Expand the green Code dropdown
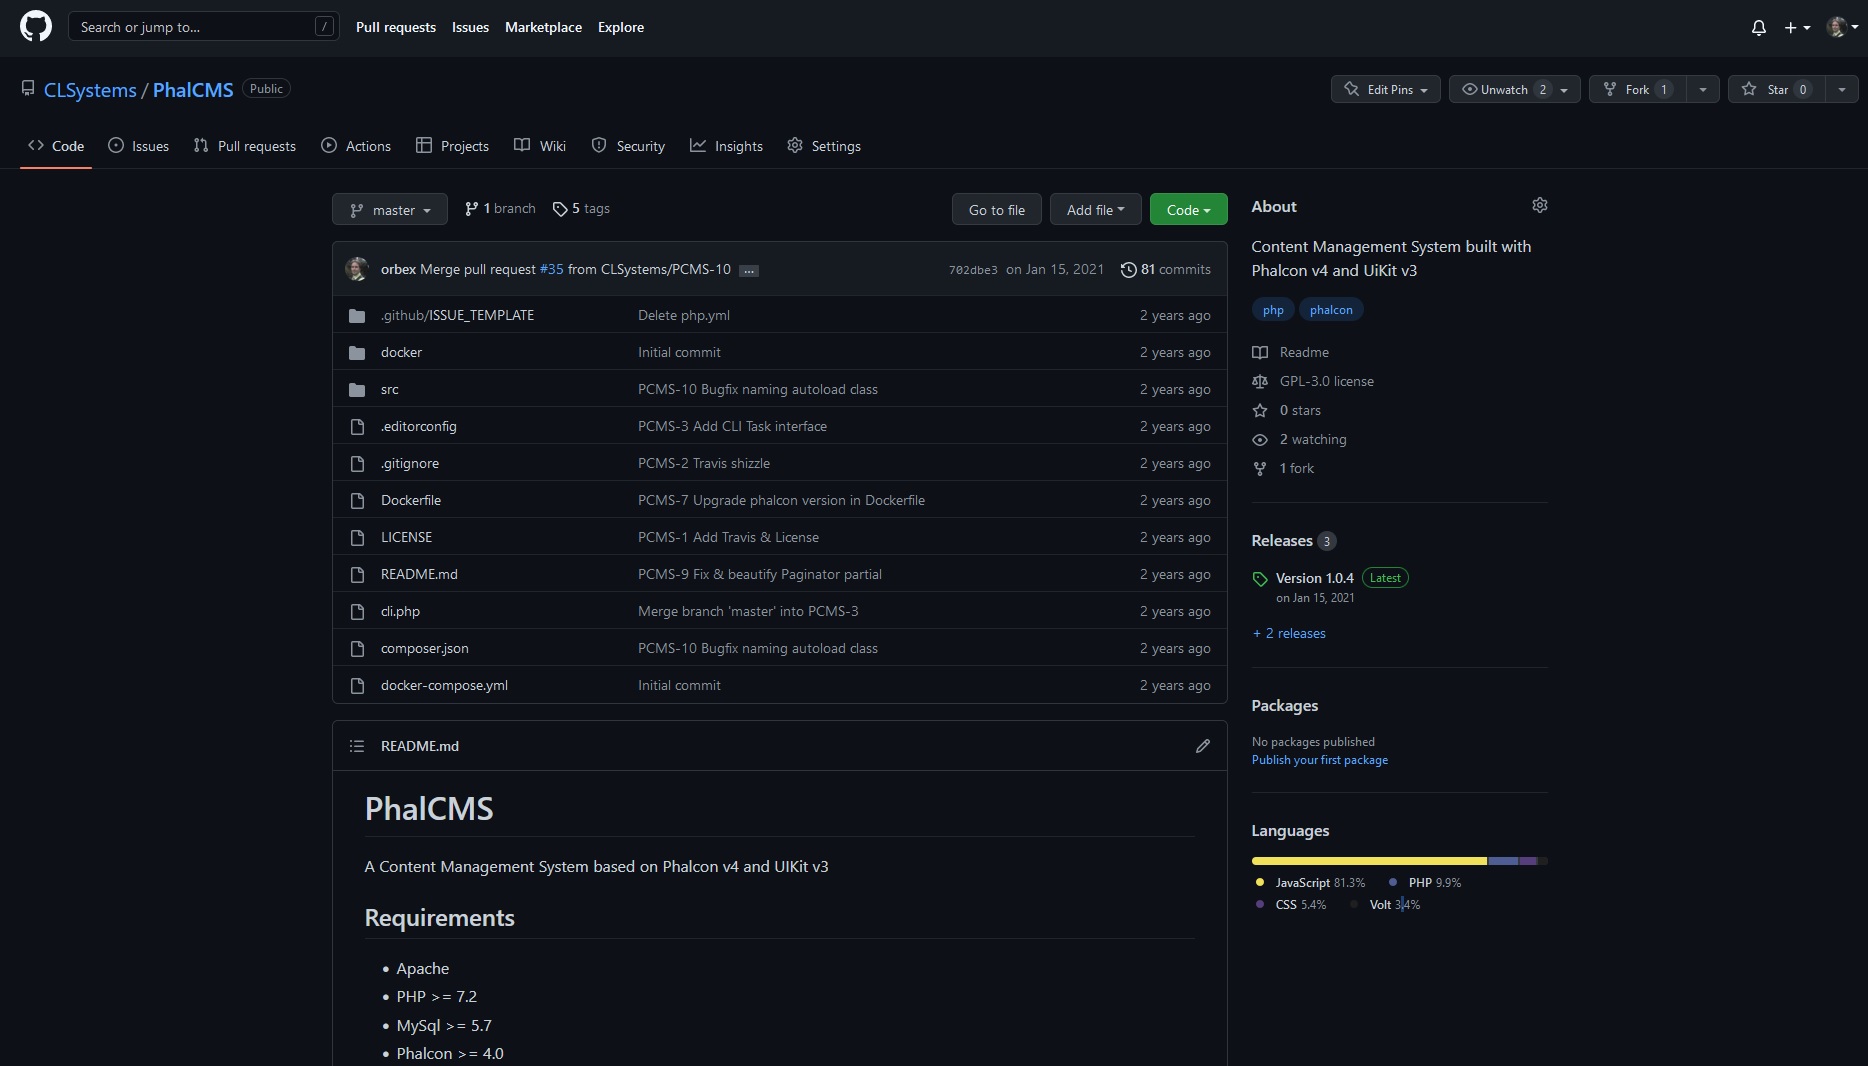The width and height of the screenshot is (1868, 1066). coord(1188,210)
